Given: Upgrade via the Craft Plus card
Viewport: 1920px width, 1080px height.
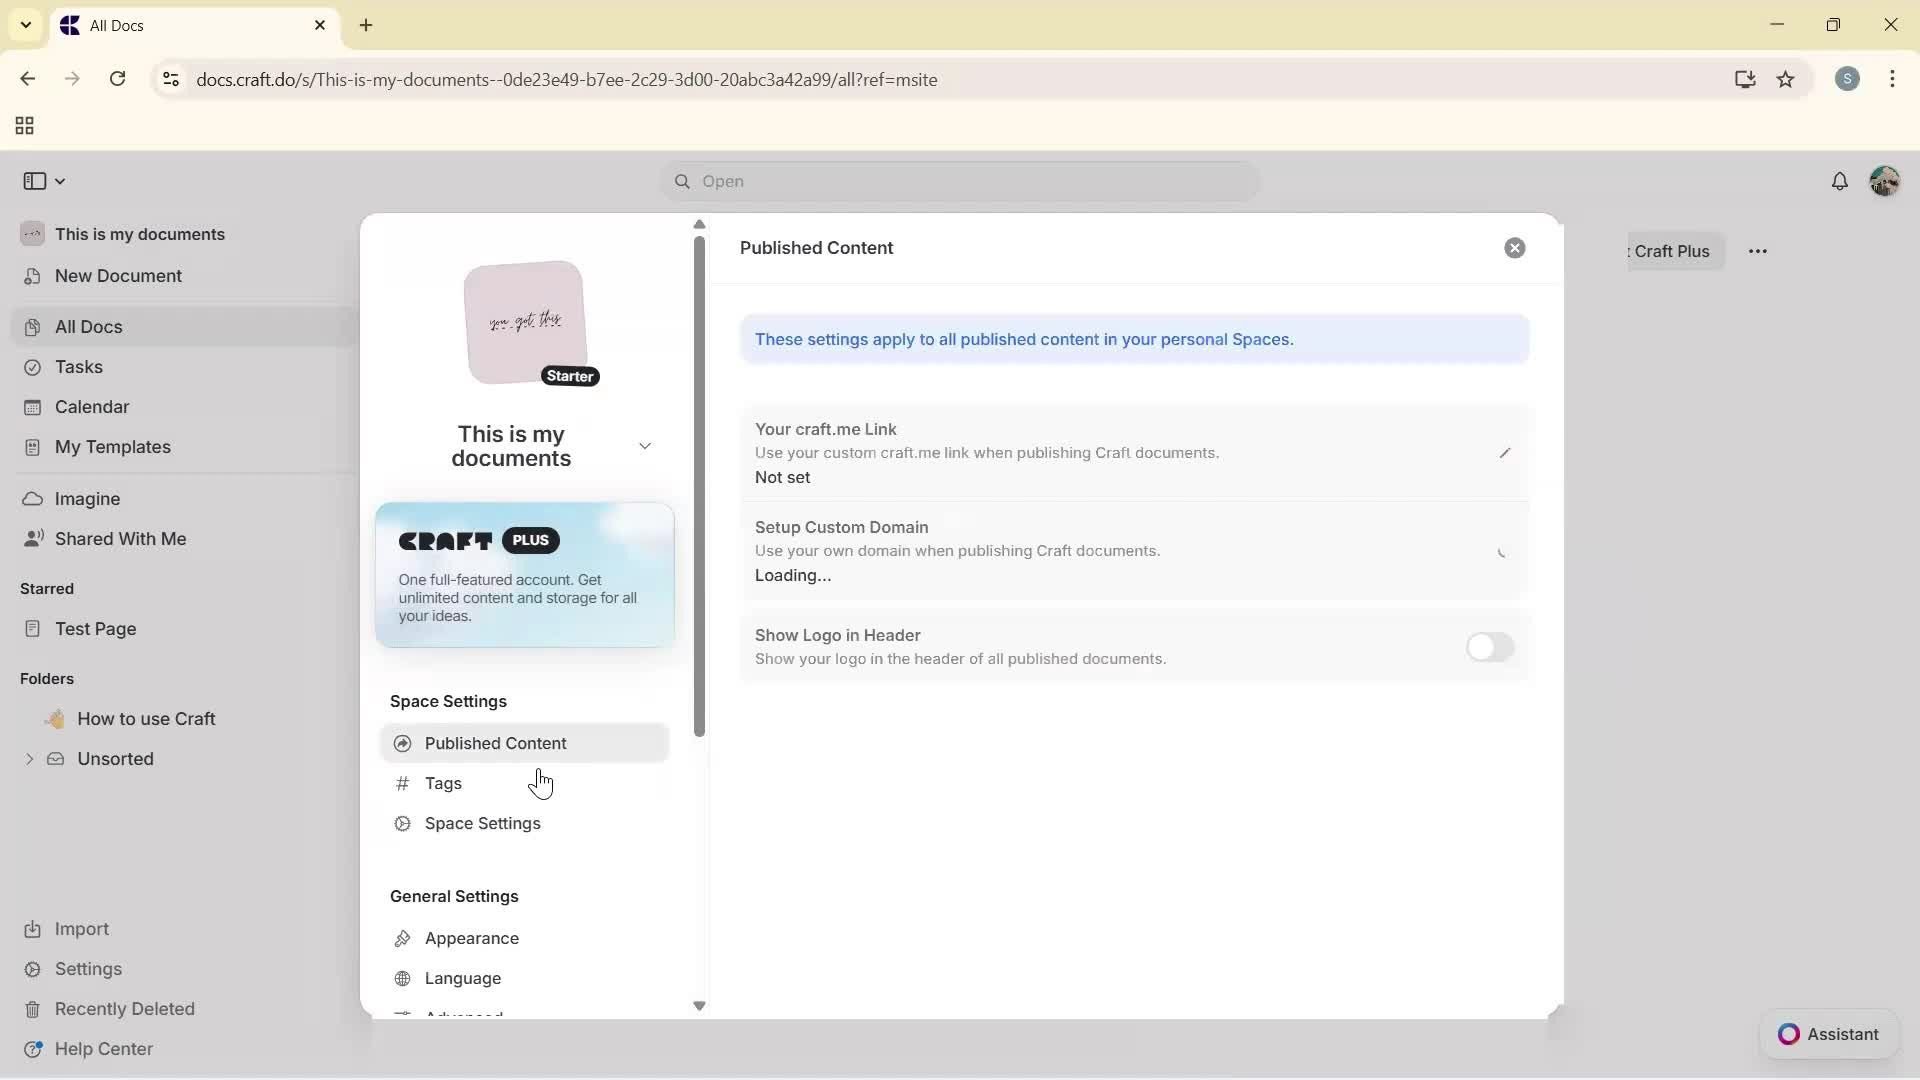Looking at the screenshot, I should click(524, 575).
